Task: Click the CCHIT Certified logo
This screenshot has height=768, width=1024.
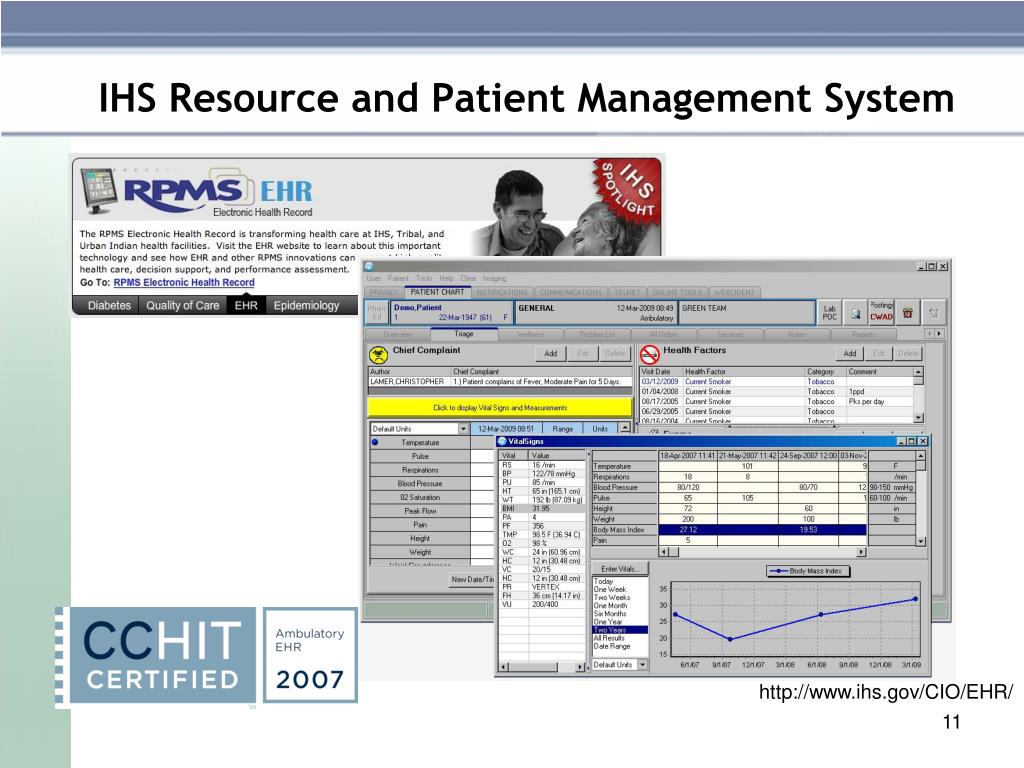Action: [162, 656]
